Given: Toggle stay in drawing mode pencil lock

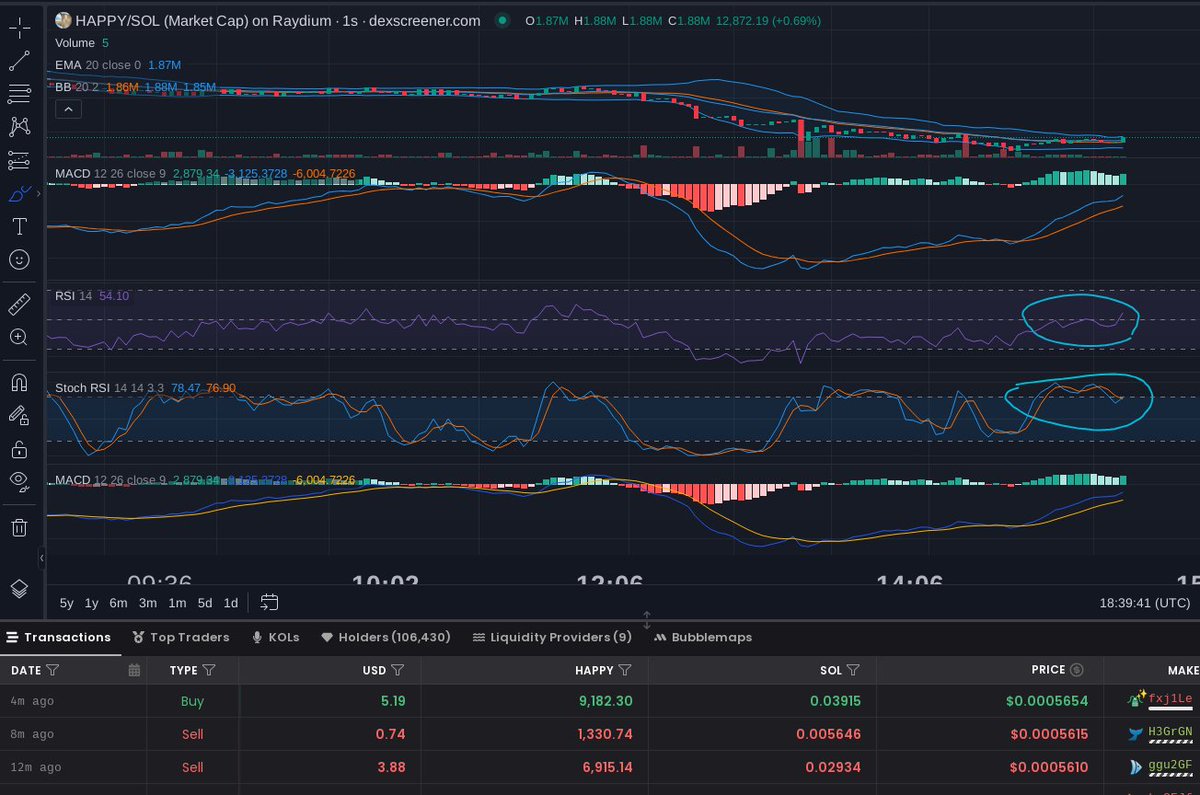Looking at the screenshot, I should (x=19, y=415).
